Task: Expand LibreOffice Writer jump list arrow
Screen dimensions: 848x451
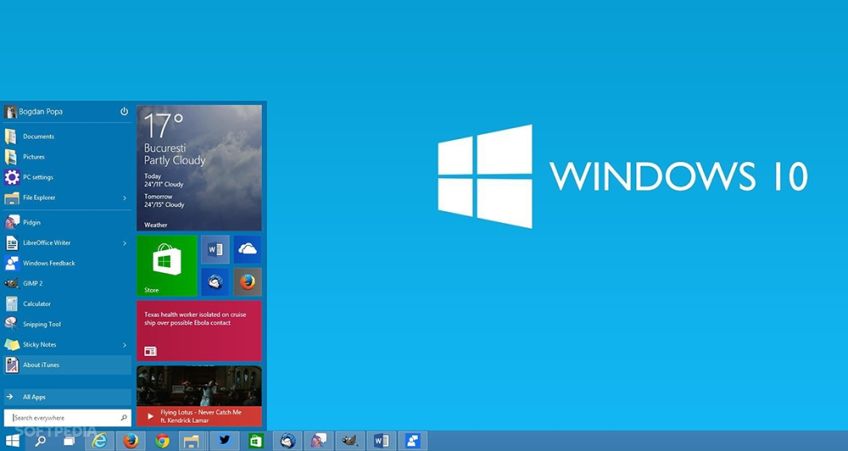Action: tap(124, 243)
